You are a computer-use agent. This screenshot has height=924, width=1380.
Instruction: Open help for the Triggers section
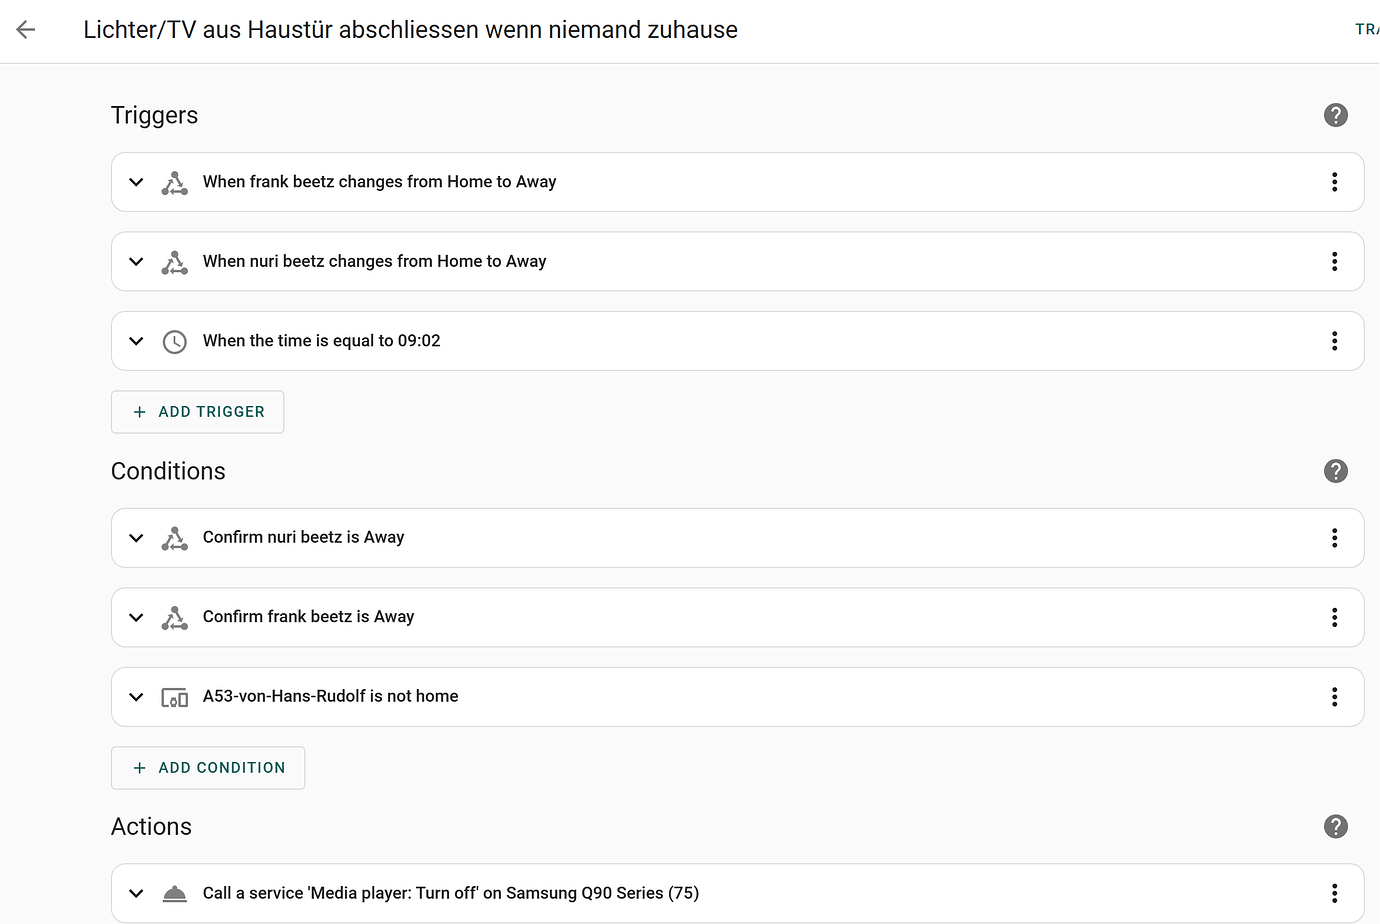point(1336,115)
